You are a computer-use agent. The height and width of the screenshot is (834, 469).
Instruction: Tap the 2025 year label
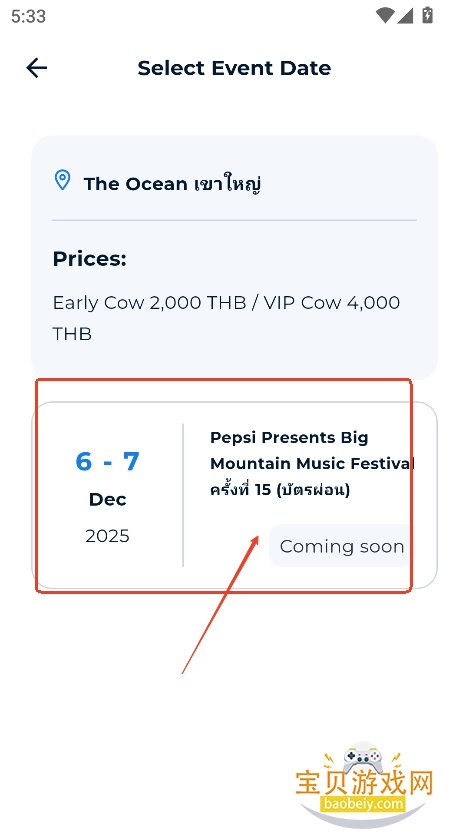point(107,536)
